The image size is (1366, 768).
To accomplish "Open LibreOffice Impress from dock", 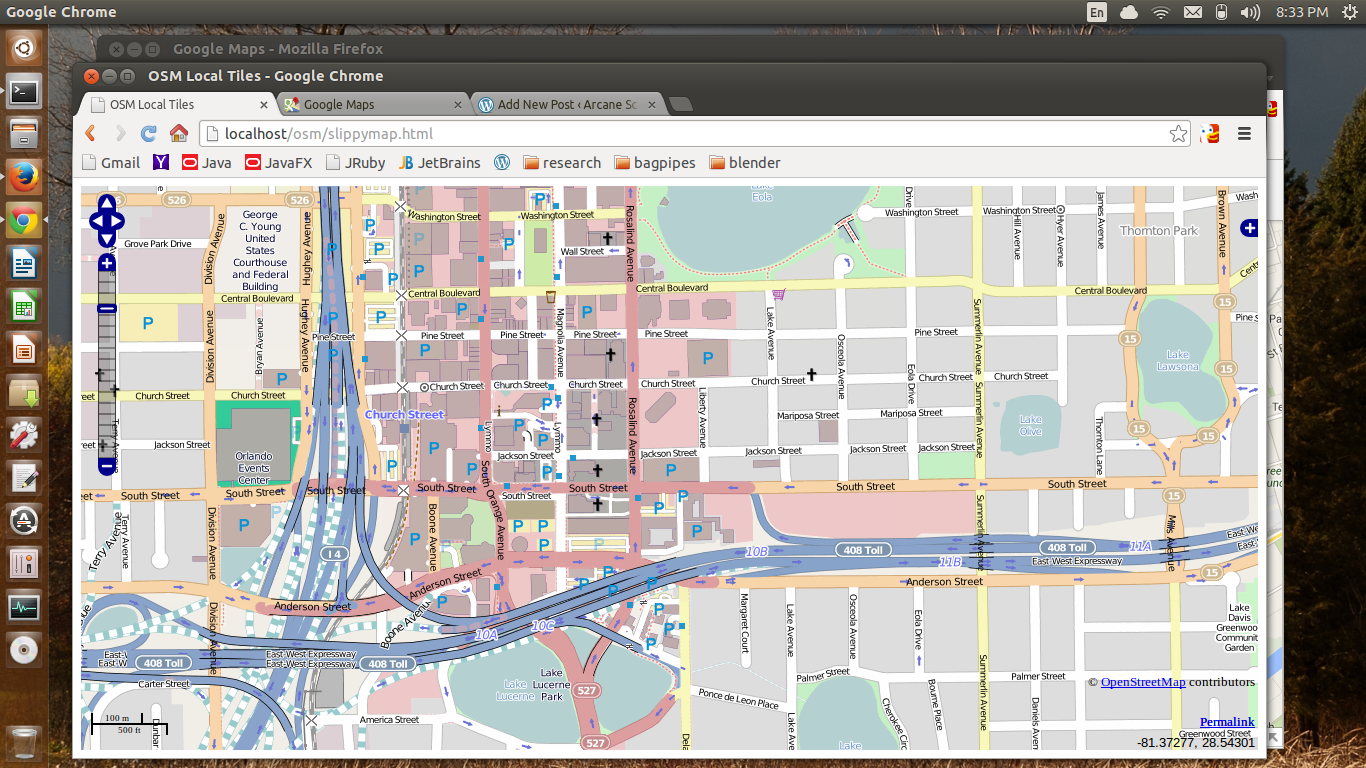I will 24,350.
